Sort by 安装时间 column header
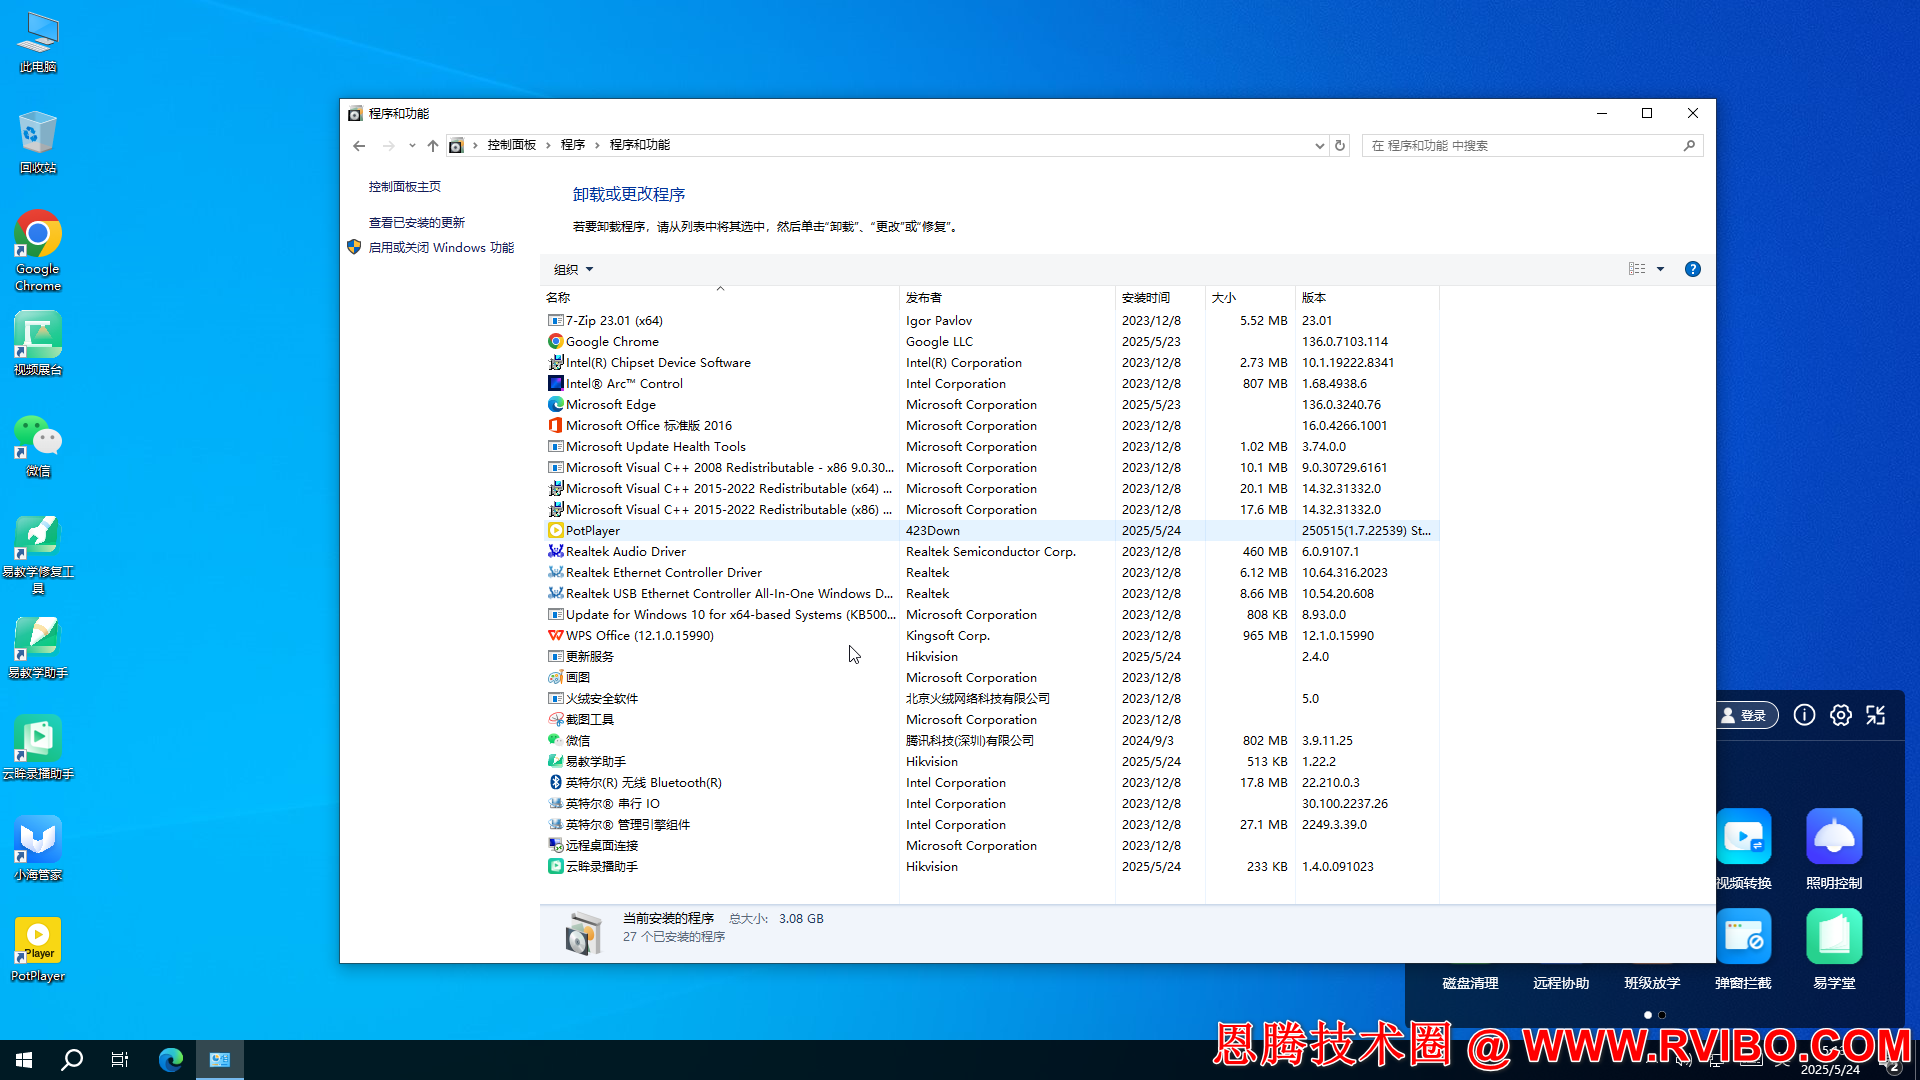The image size is (1920, 1080). click(1161, 297)
